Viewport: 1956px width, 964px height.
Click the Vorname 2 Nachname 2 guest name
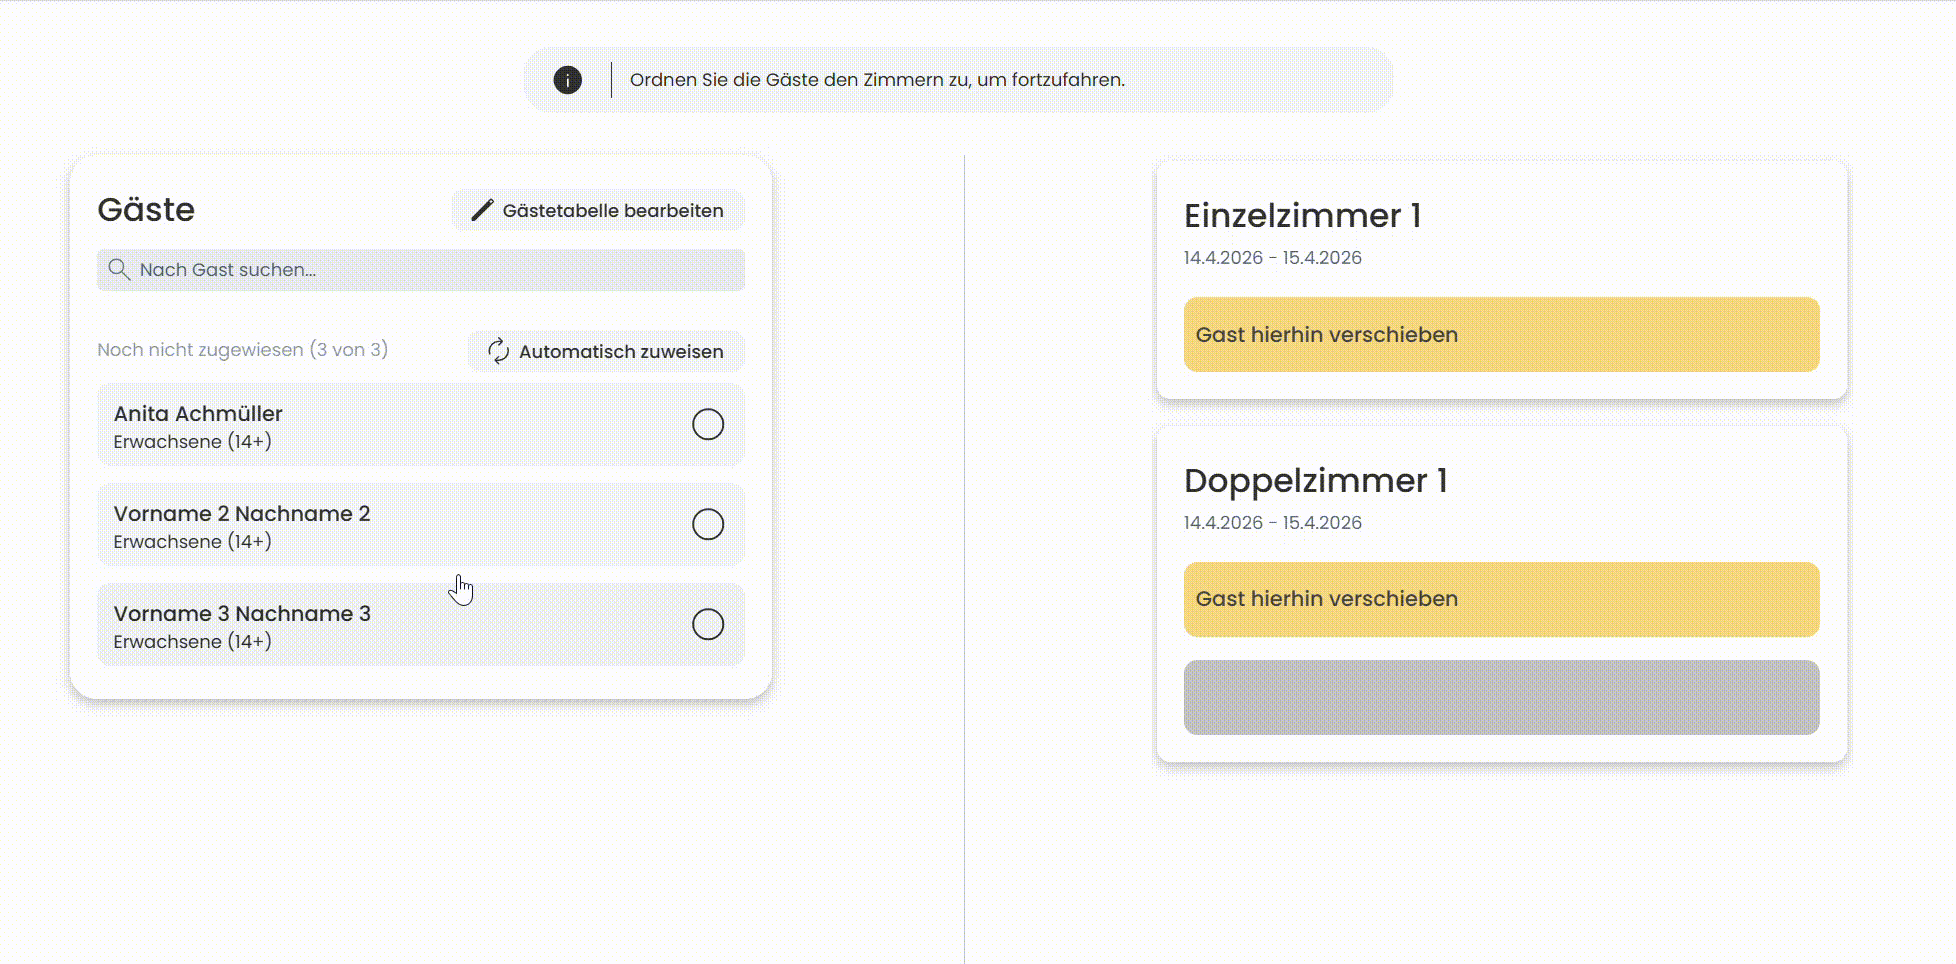(x=242, y=514)
